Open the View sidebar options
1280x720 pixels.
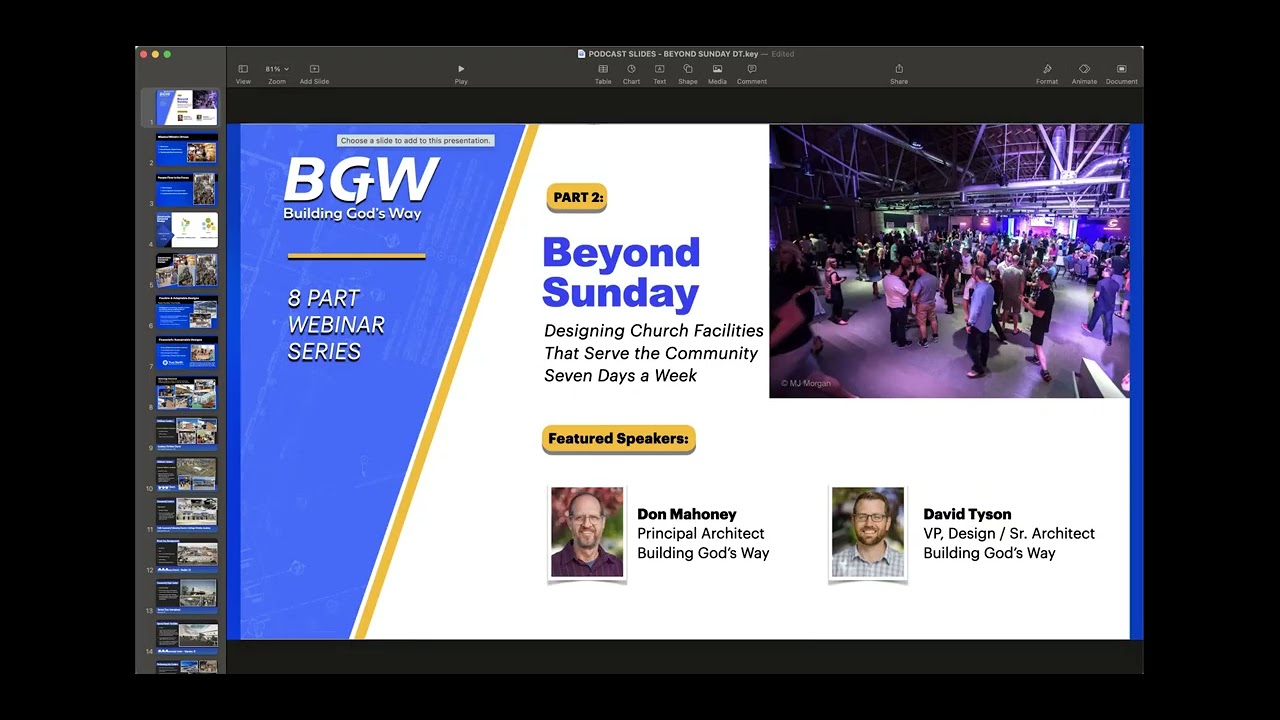(243, 73)
